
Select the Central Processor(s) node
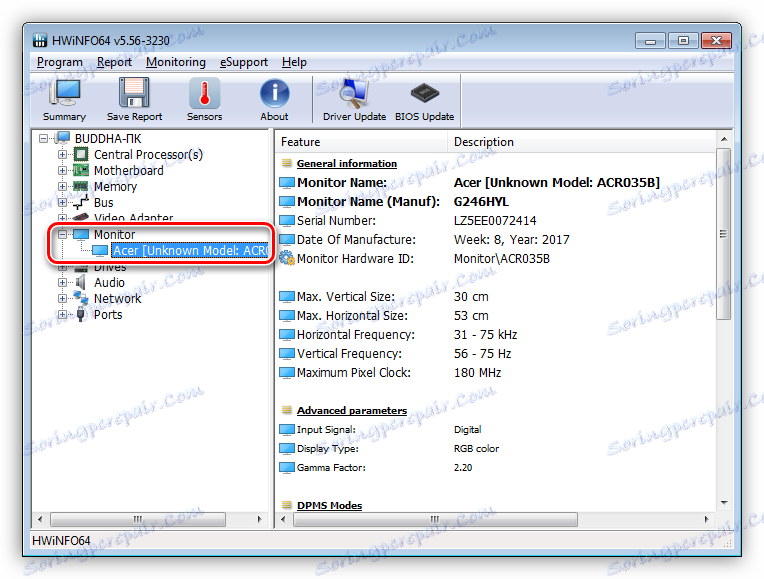(x=148, y=154)
